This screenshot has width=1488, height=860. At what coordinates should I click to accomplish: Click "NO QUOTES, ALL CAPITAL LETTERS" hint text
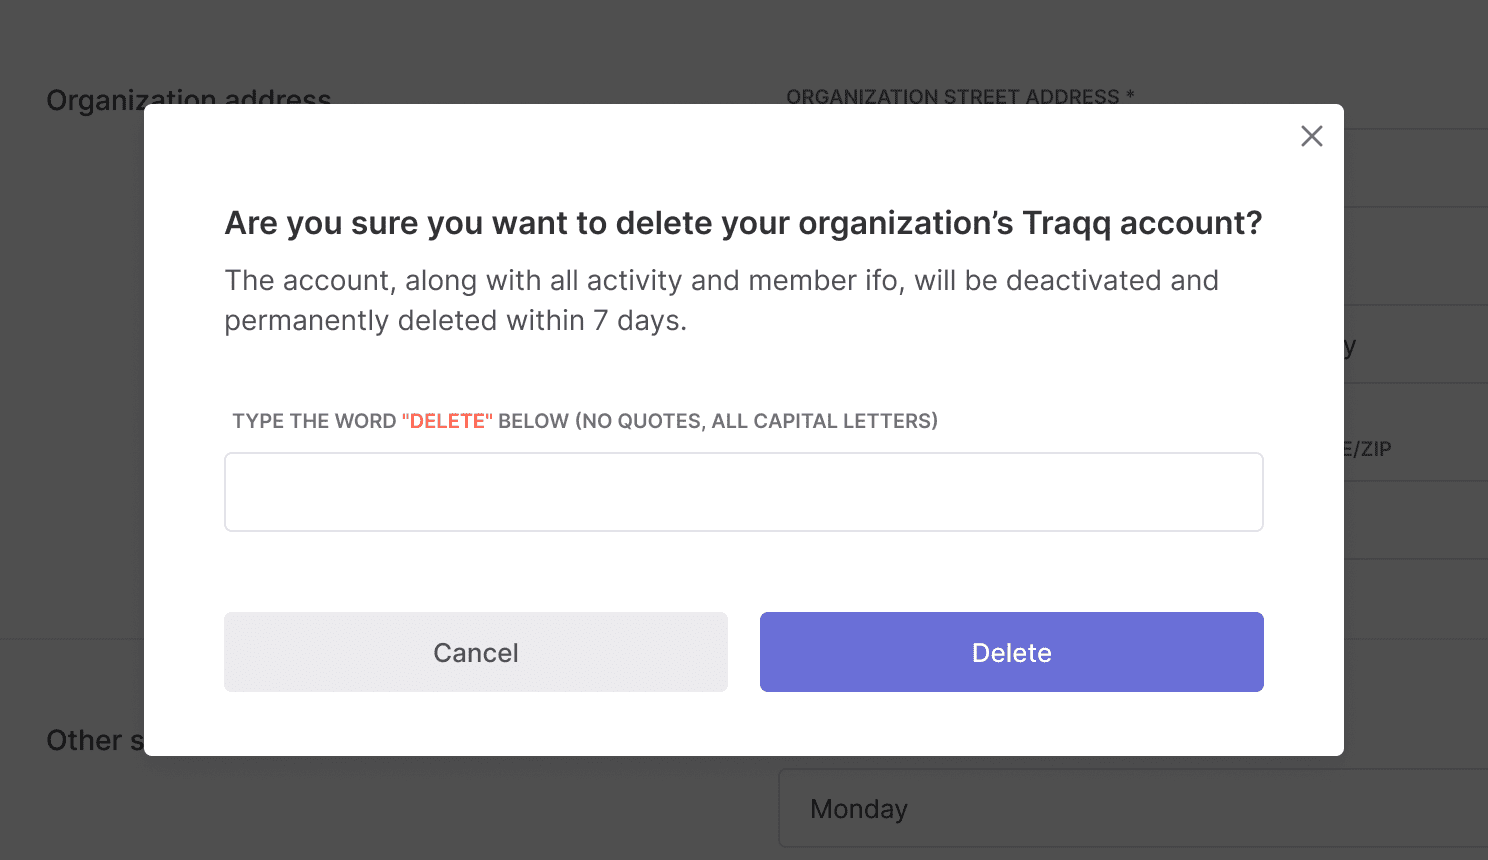[x=756, y=421]
